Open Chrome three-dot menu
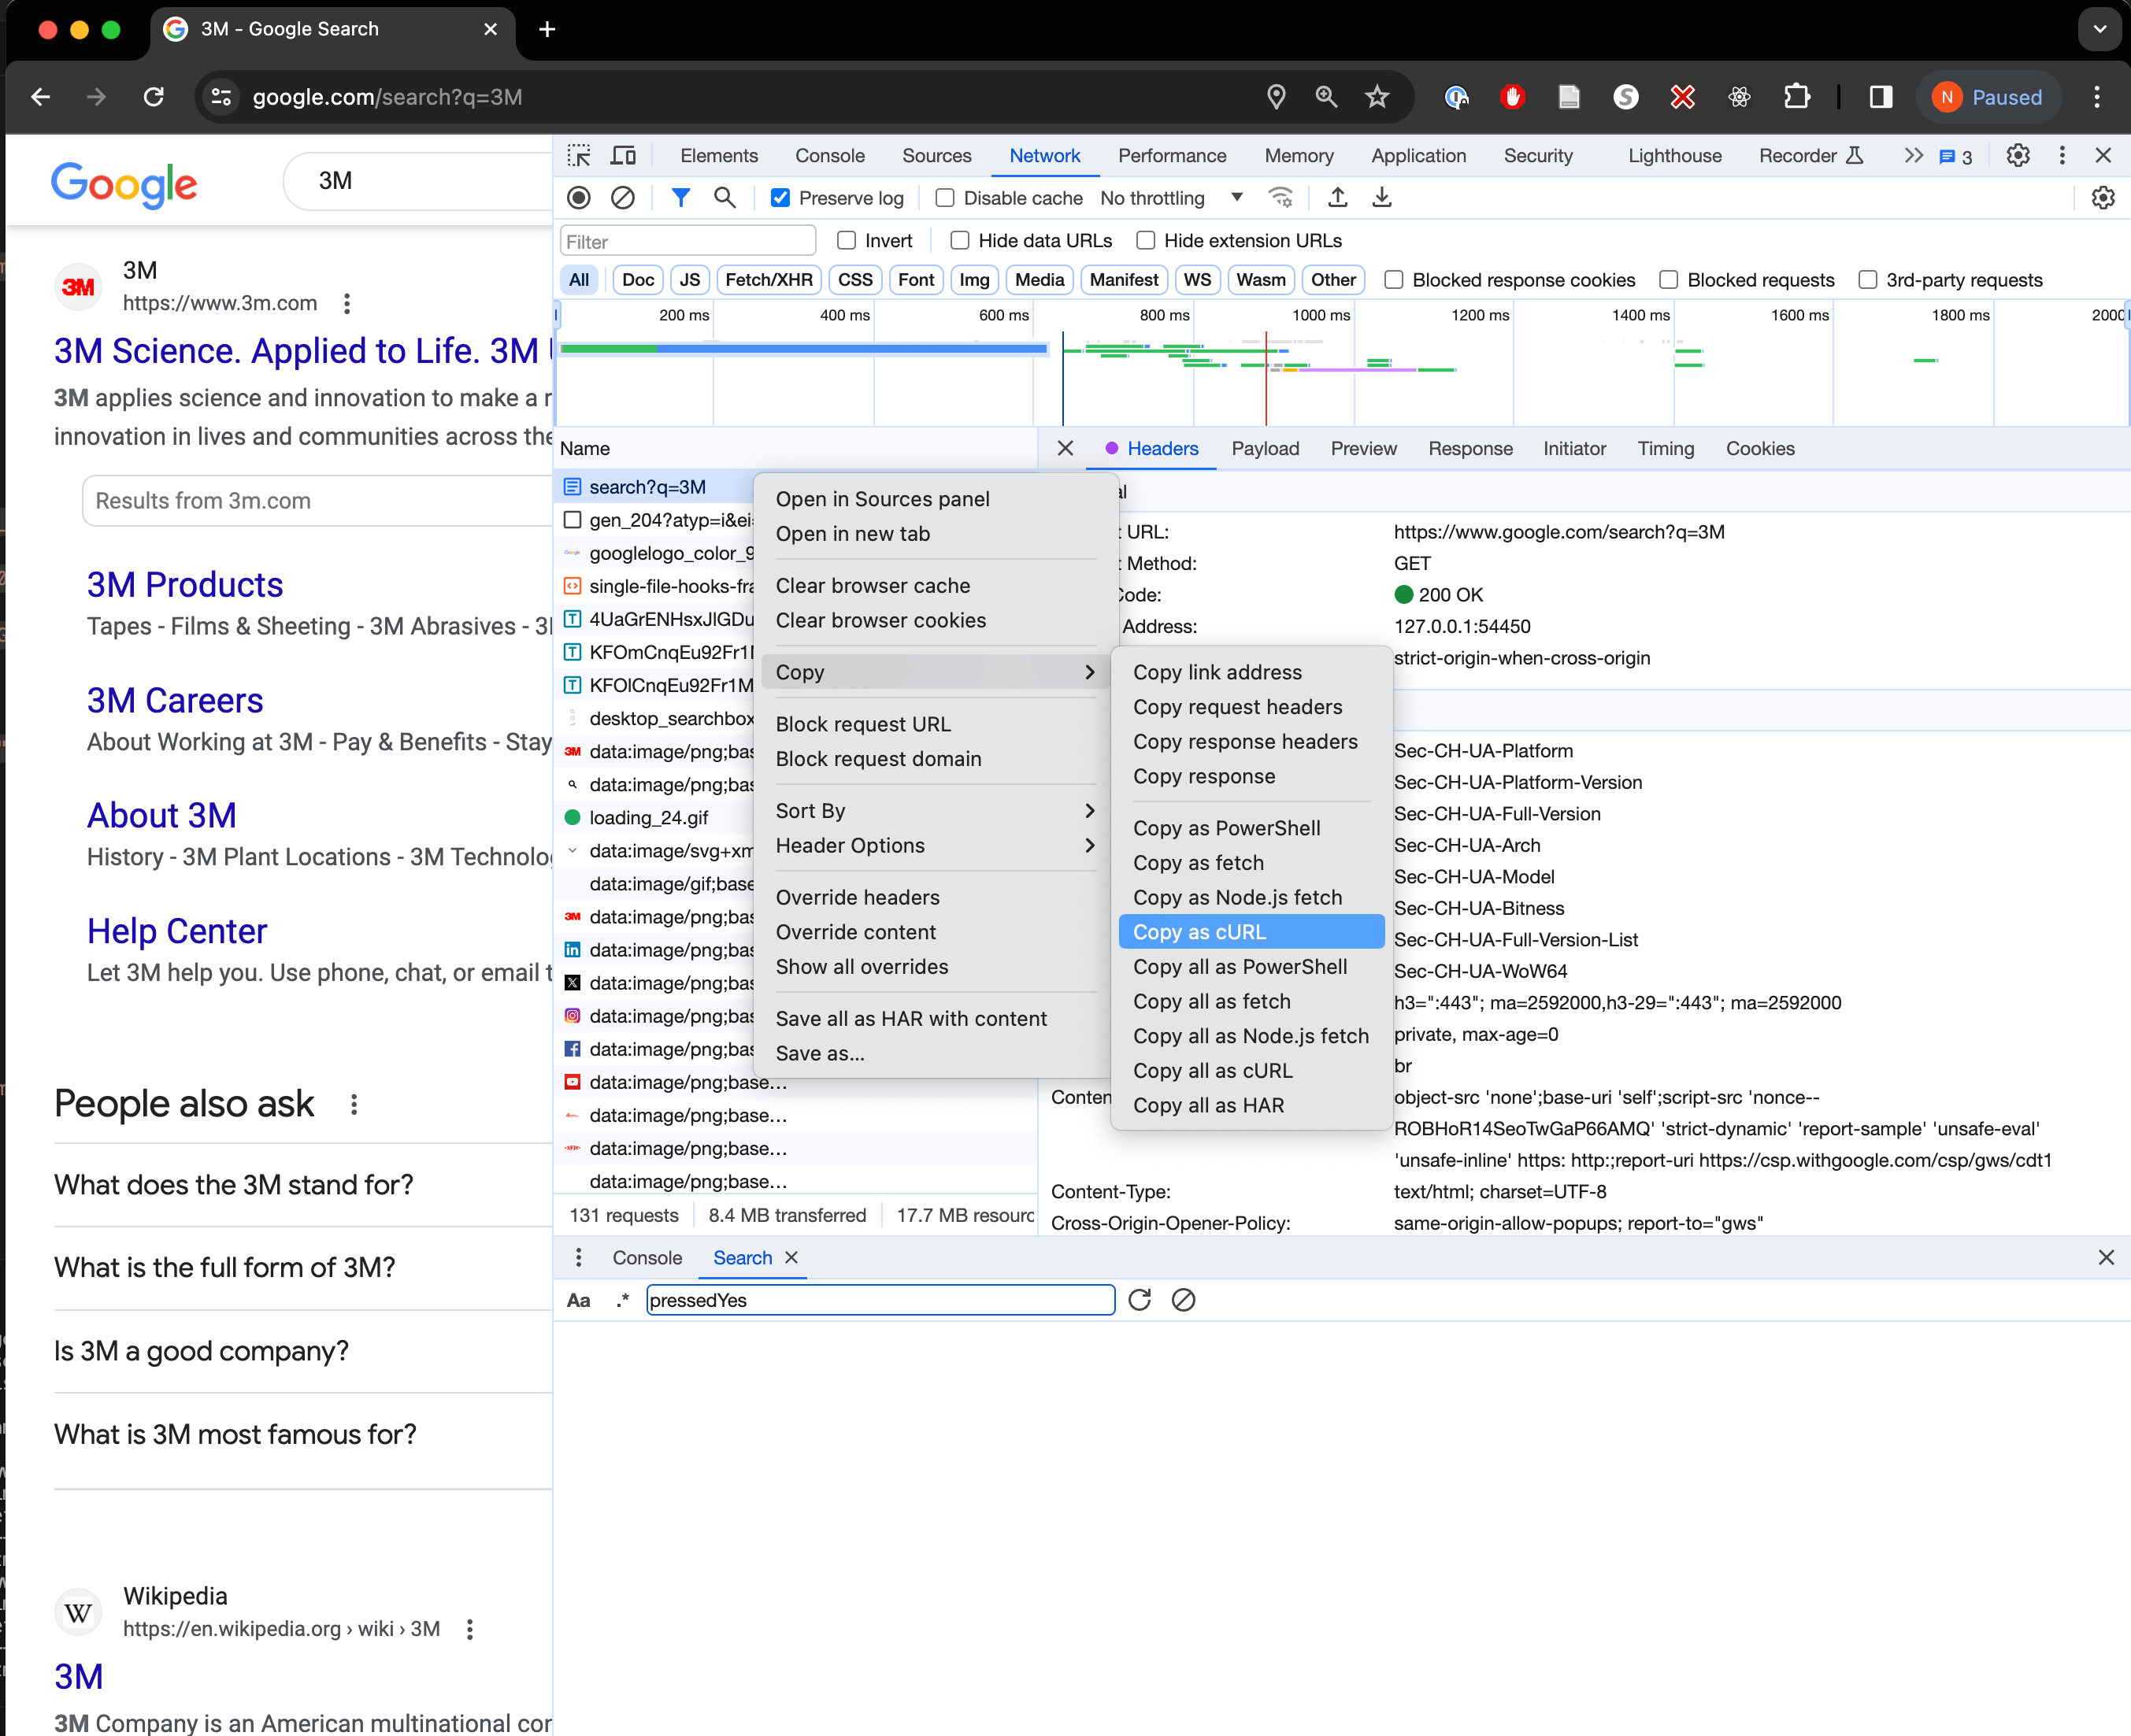 (x=2097, y=97)
